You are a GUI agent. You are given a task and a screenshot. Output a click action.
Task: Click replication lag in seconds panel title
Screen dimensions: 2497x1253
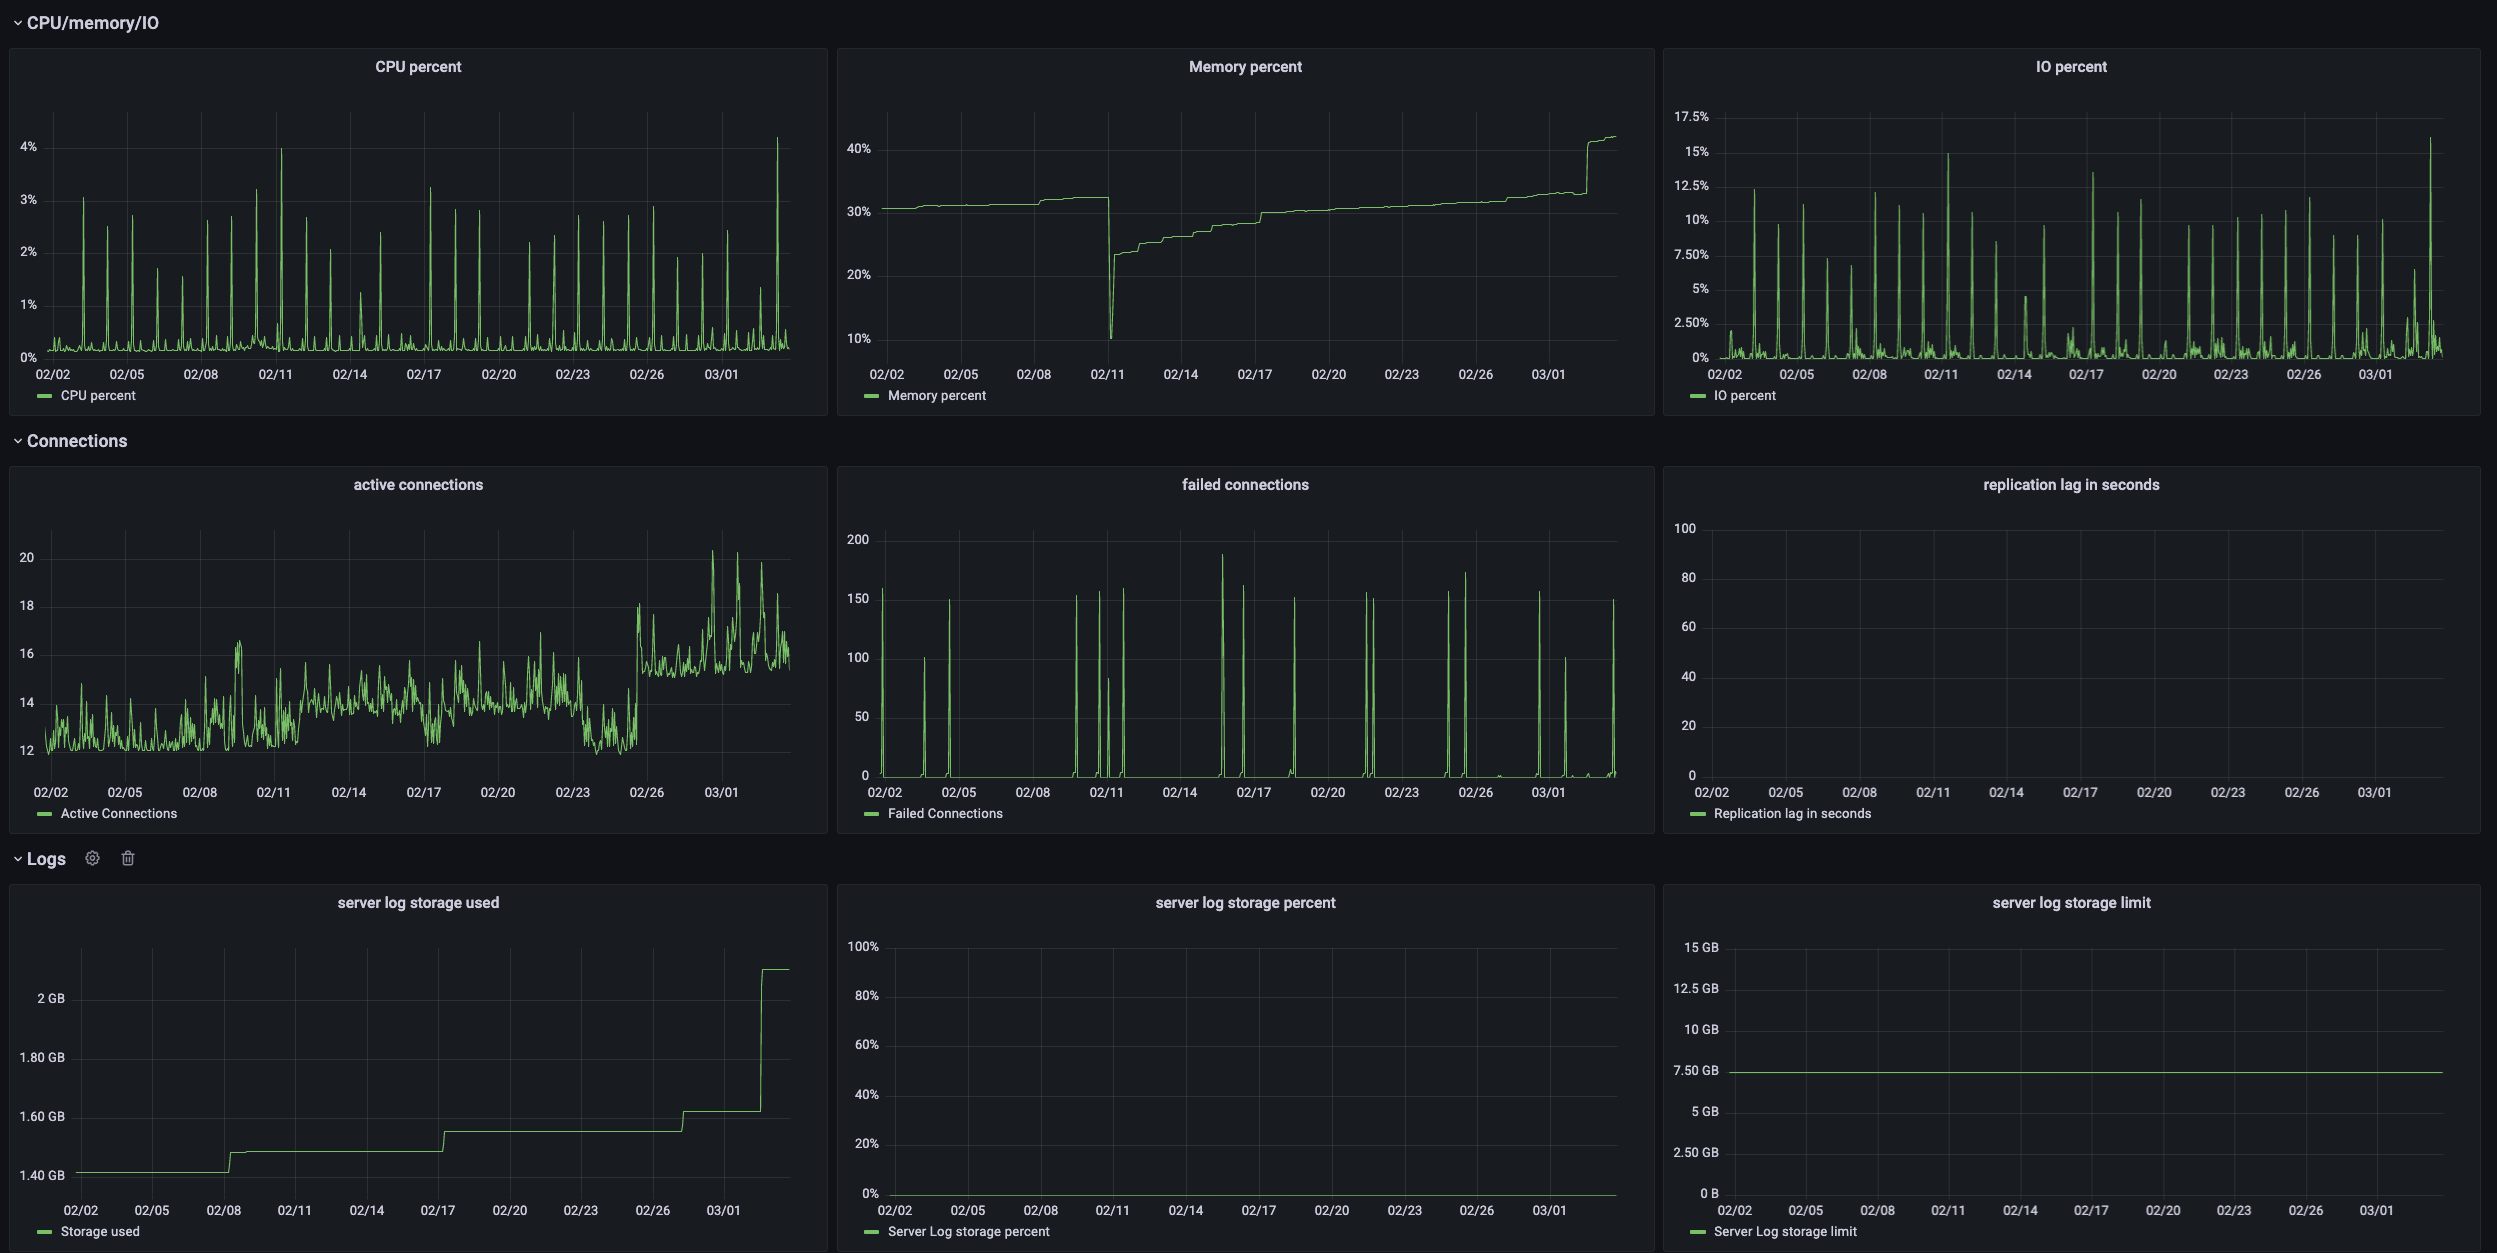point(2071,485)
